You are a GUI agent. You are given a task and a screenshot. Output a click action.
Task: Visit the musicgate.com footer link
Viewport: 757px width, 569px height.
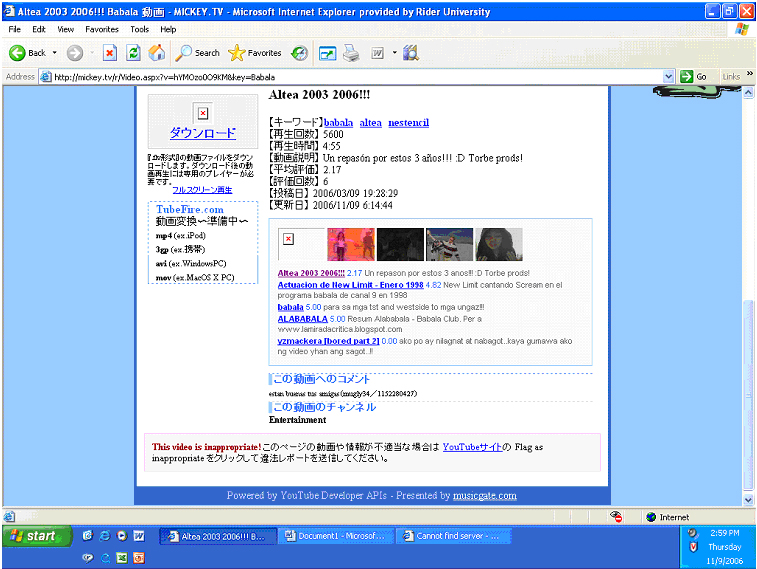(x=485, y=496)
